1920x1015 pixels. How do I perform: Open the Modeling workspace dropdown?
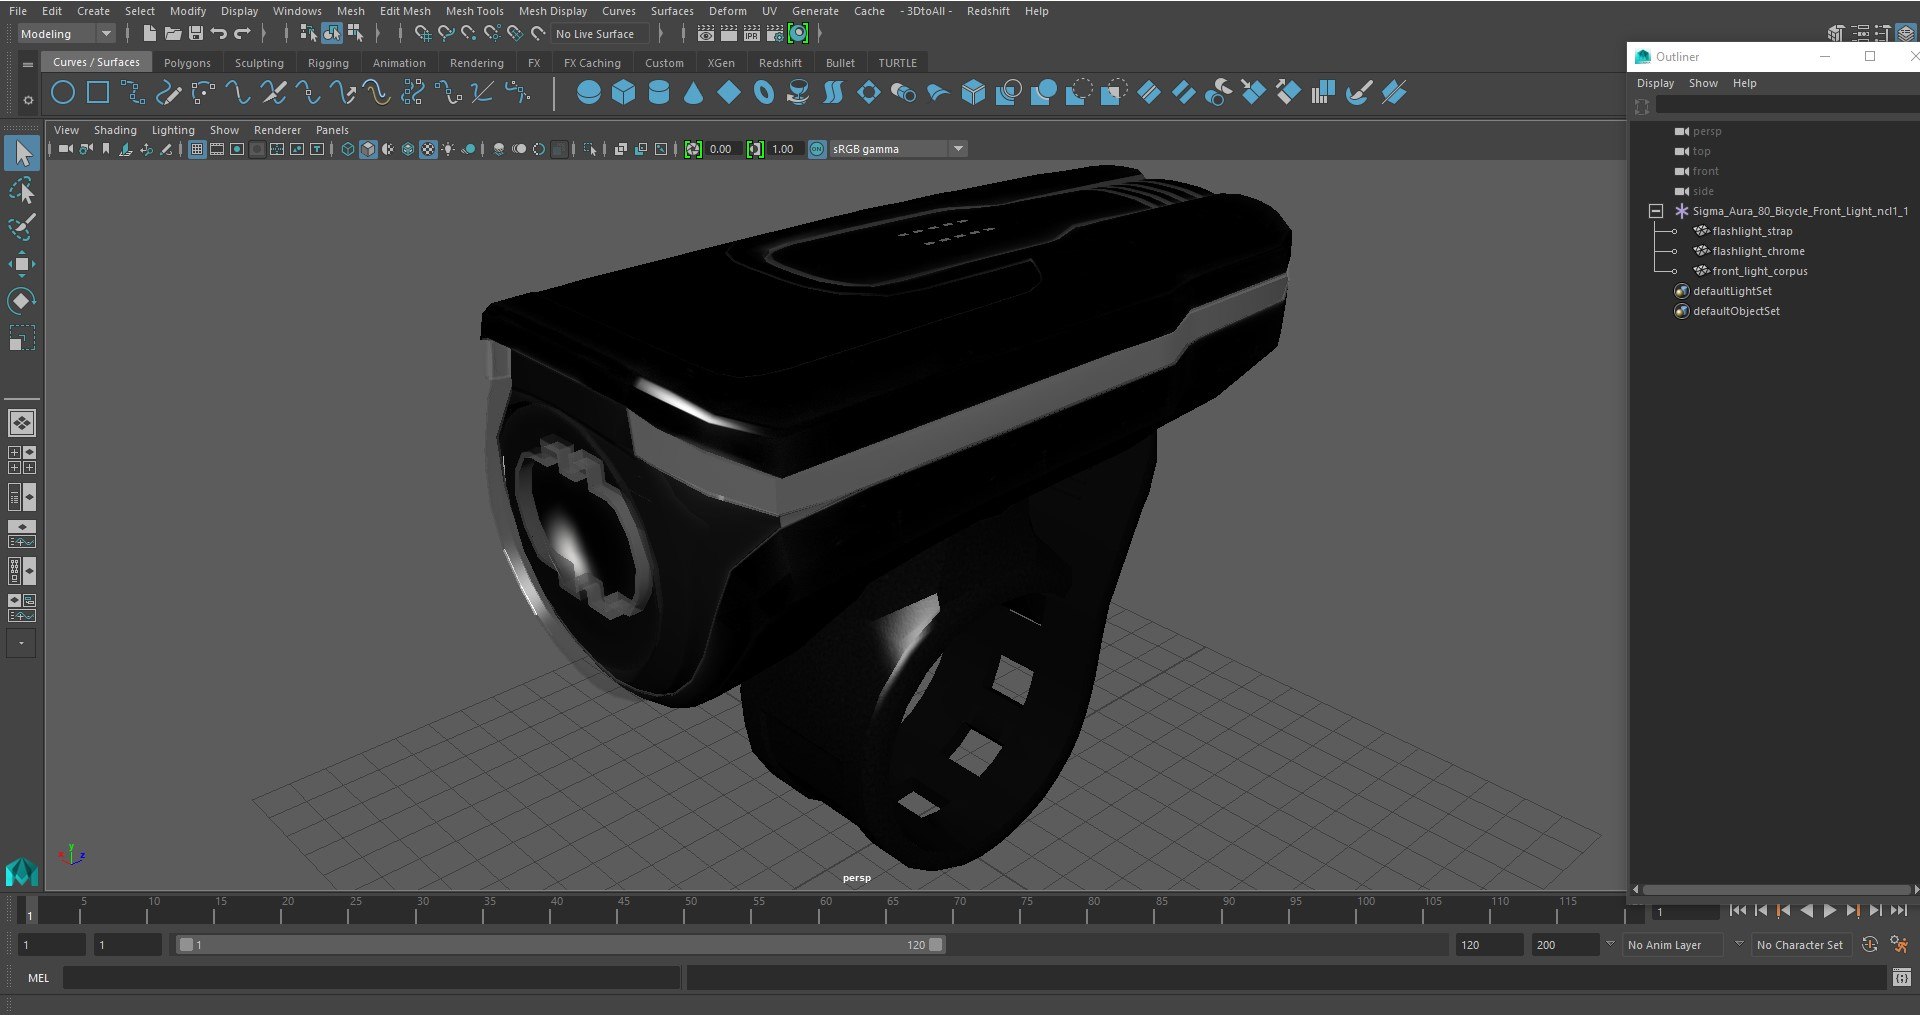click(66, 33)
